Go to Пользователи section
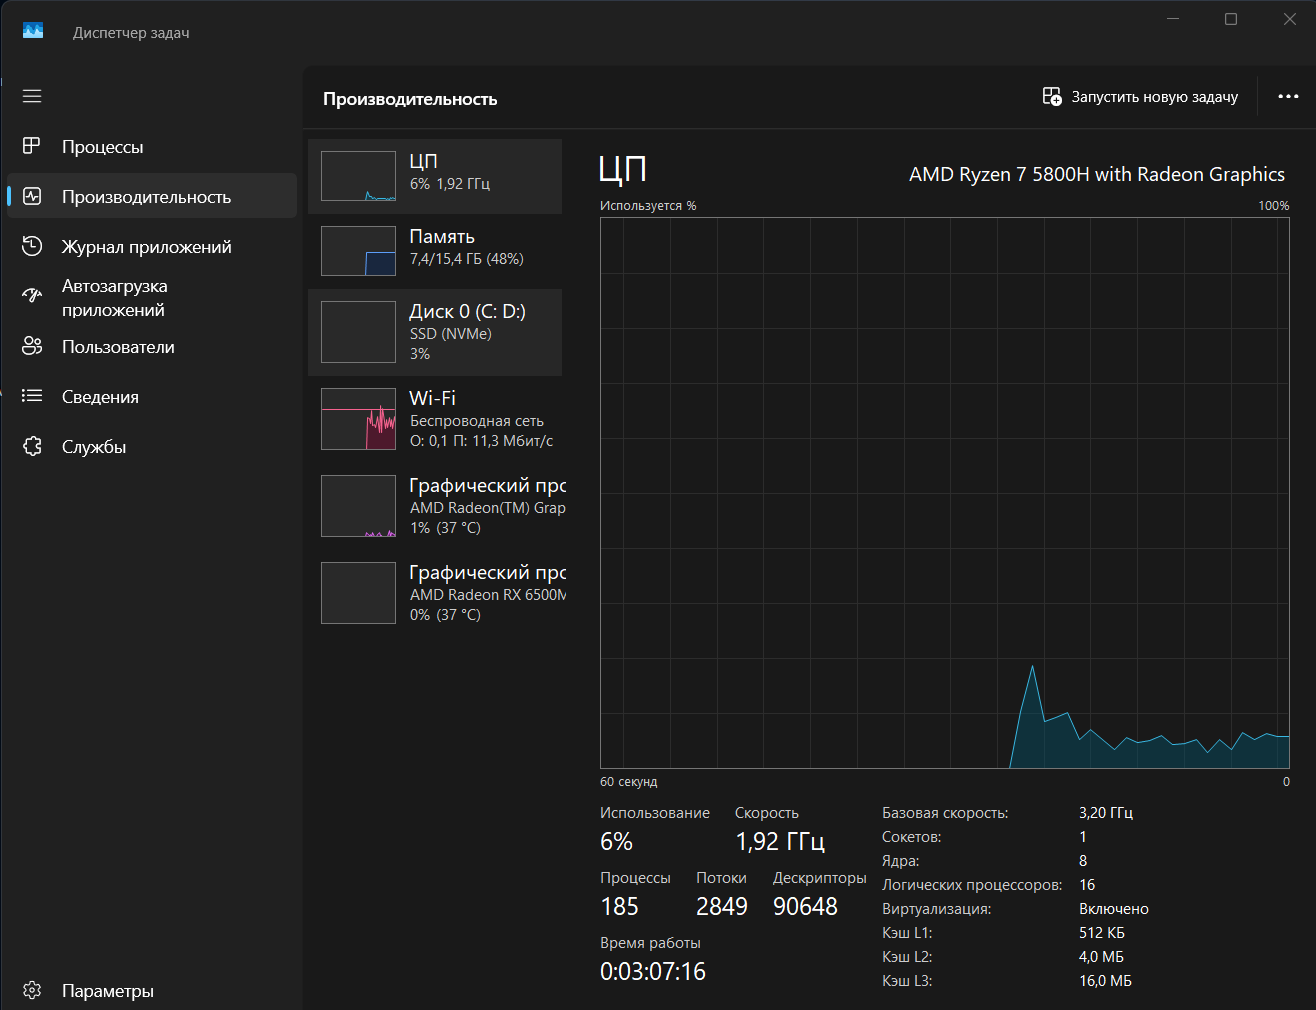Viewport: 1316px width, 1010px height. (x=152, y=346)
